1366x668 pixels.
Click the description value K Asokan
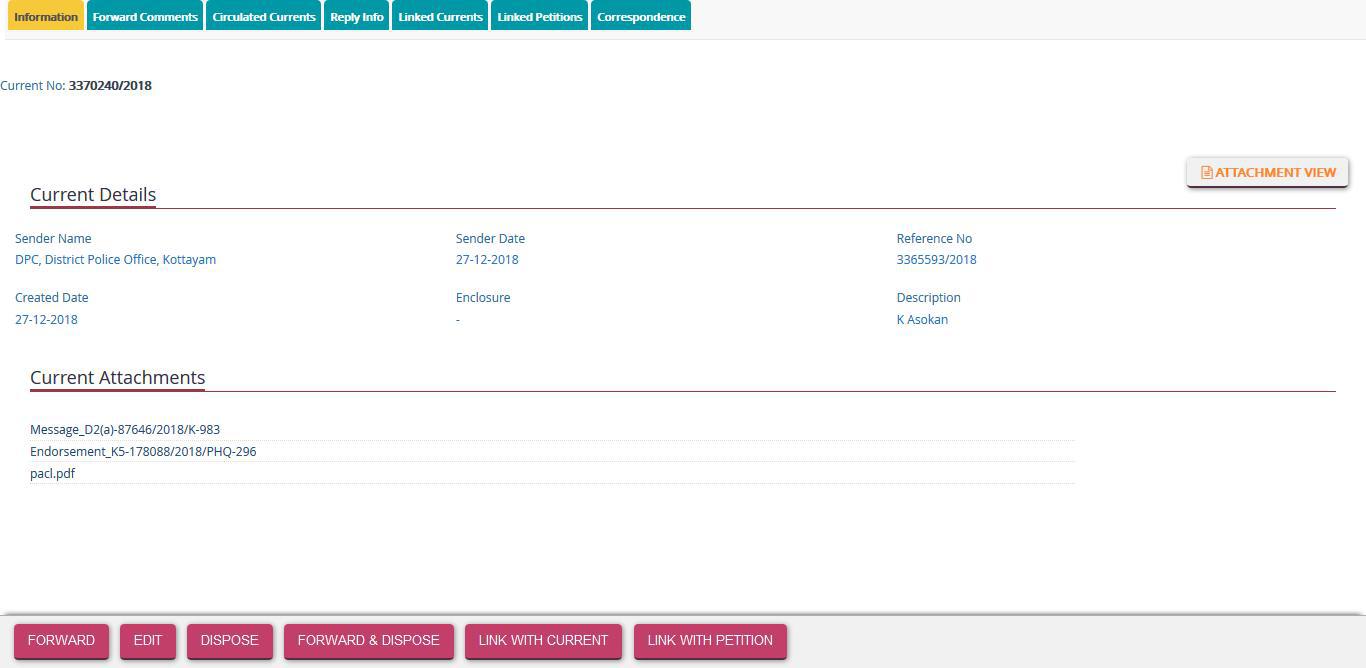[922, 319]
